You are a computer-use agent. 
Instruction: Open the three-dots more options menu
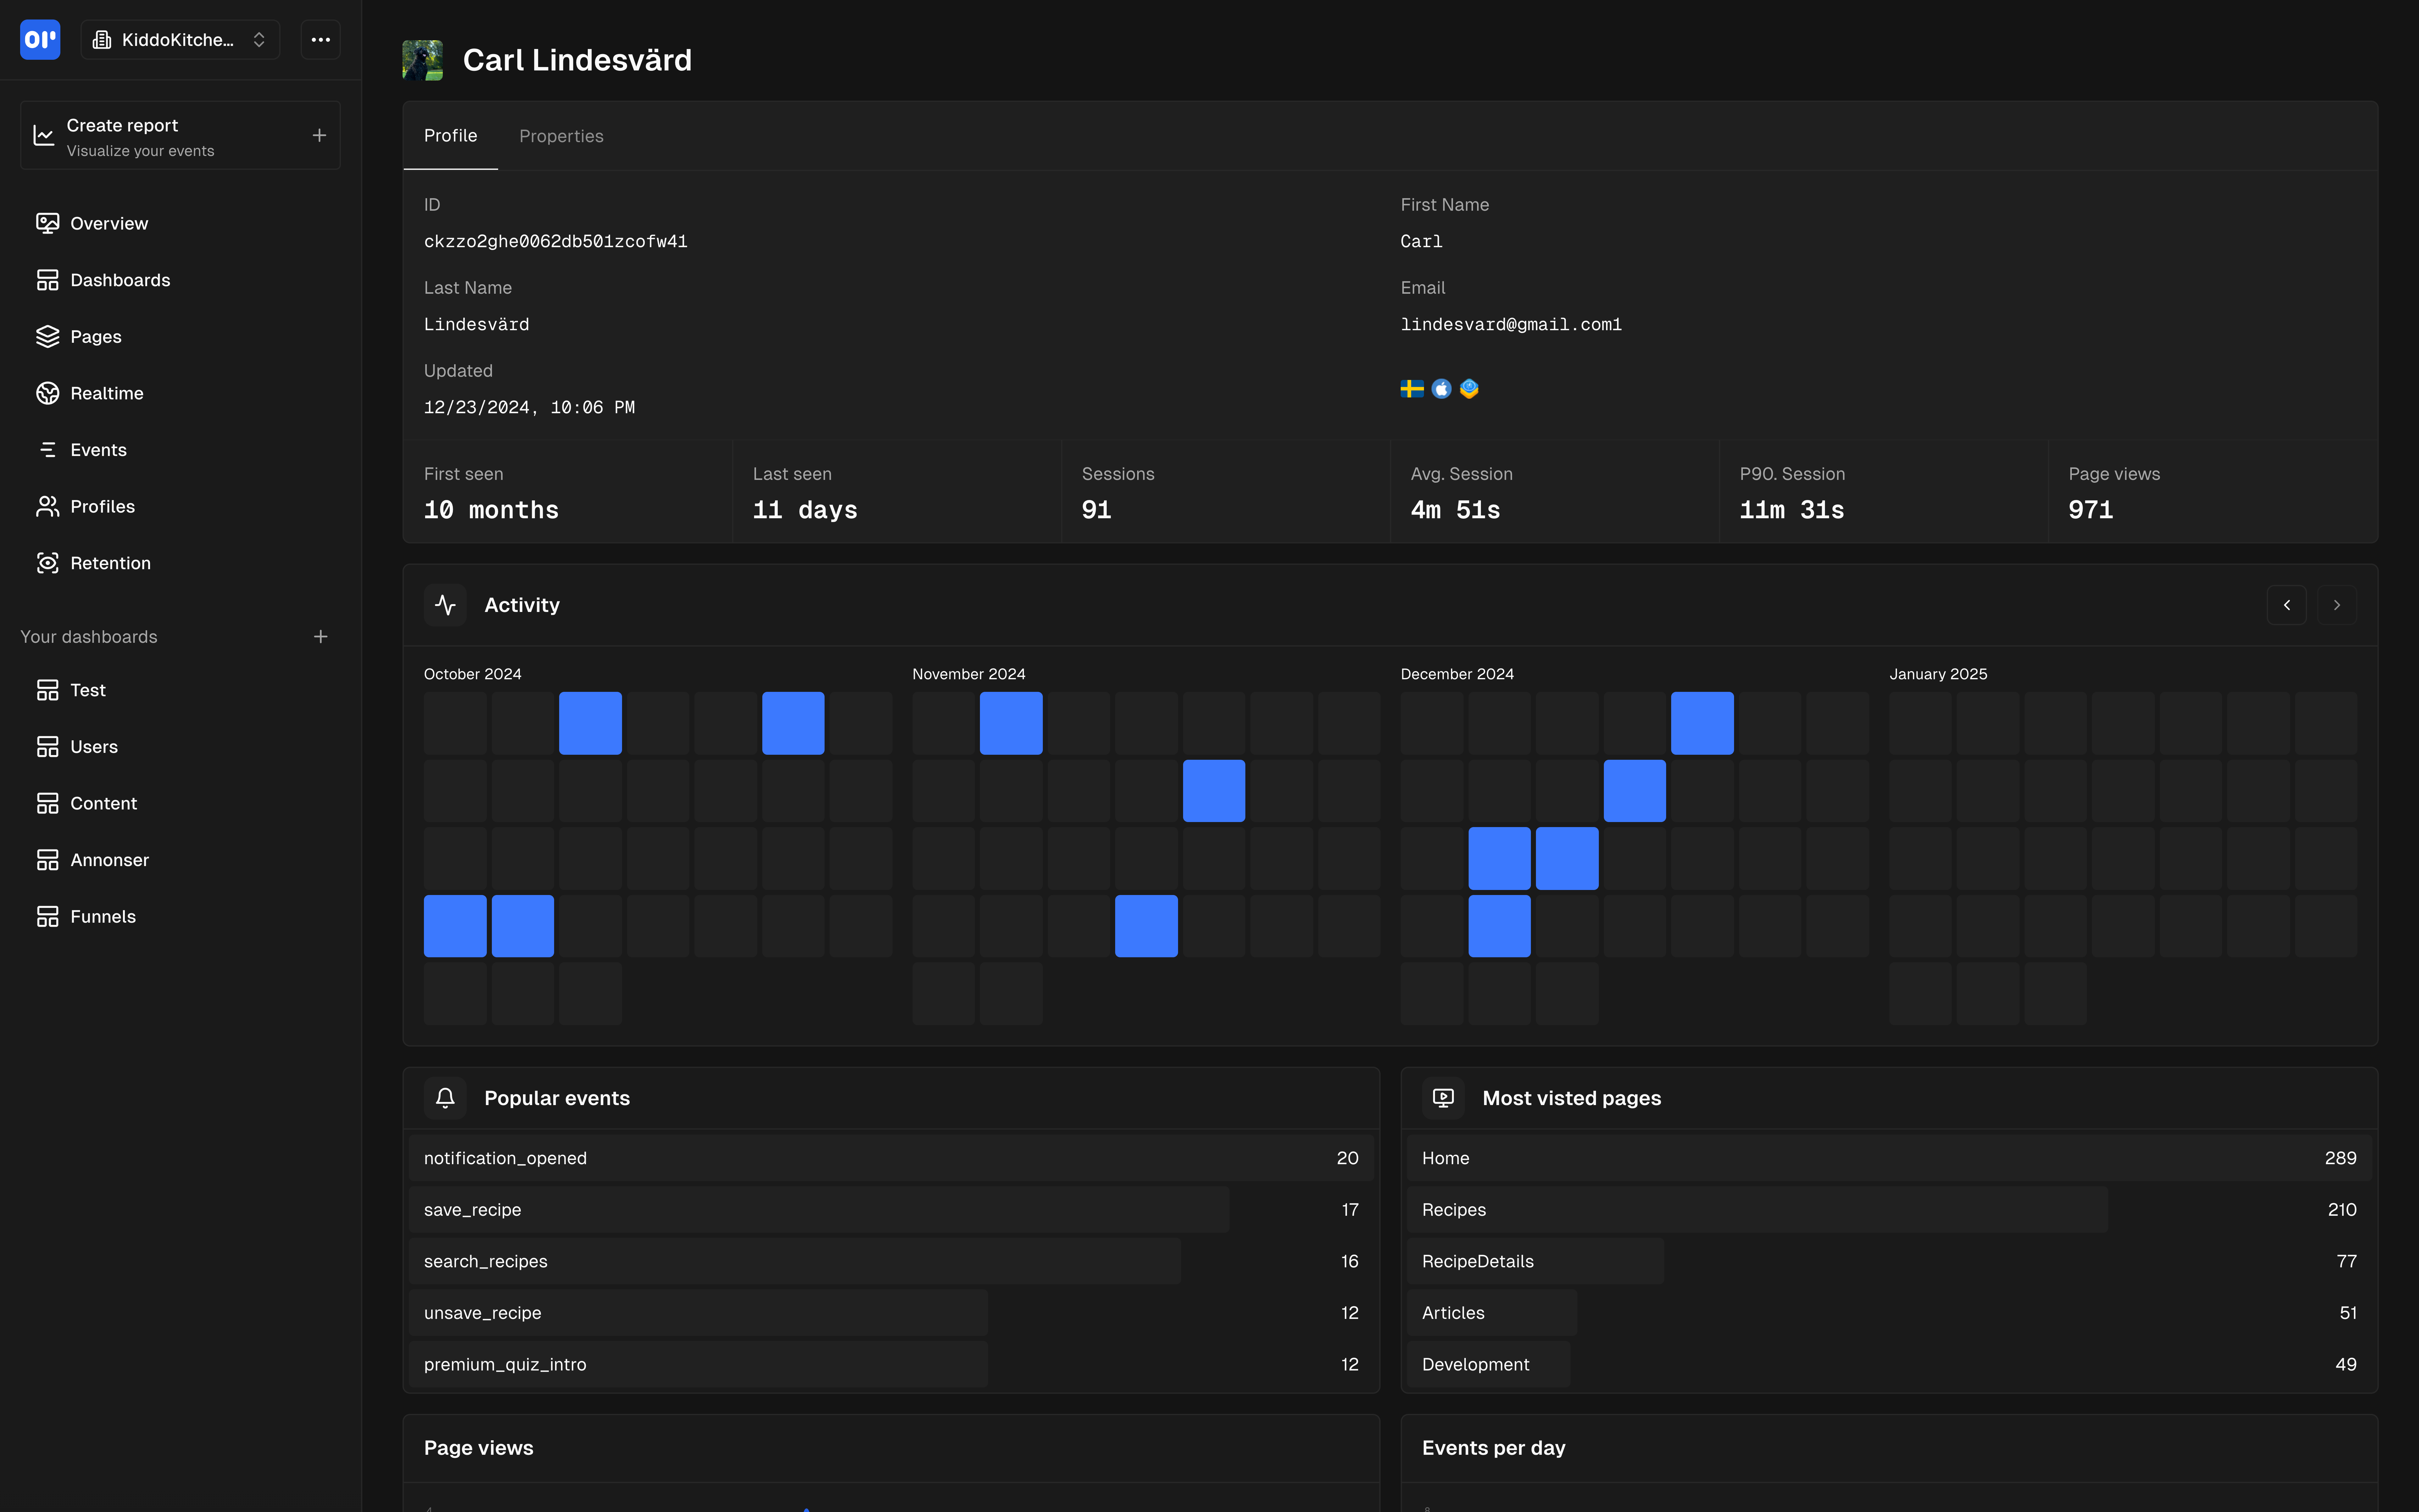(320, 40)
